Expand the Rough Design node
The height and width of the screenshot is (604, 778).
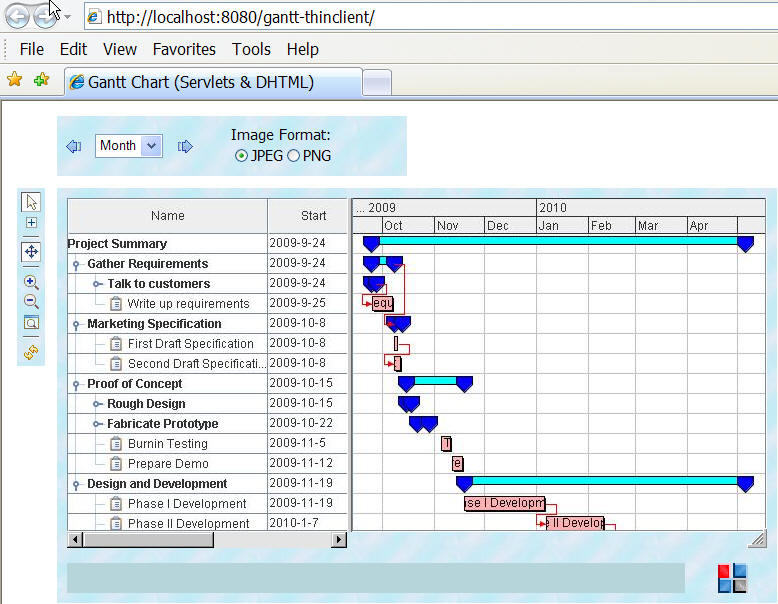(98, 404)
